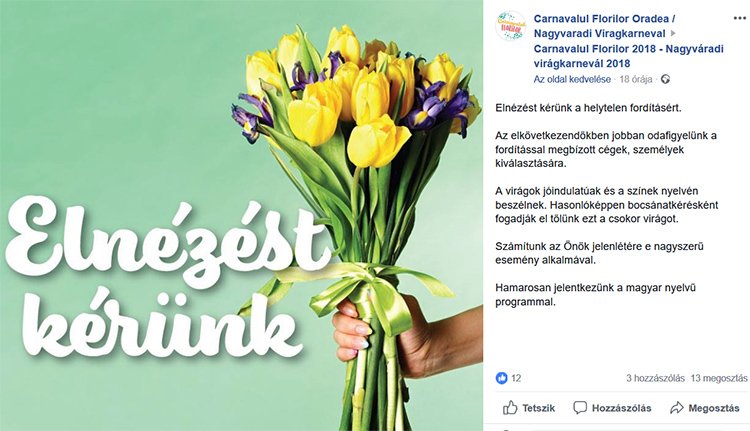Viewport: 750px width, 431px height.
Task: Click the globe public-audience icon
Action: coord(666,79)
